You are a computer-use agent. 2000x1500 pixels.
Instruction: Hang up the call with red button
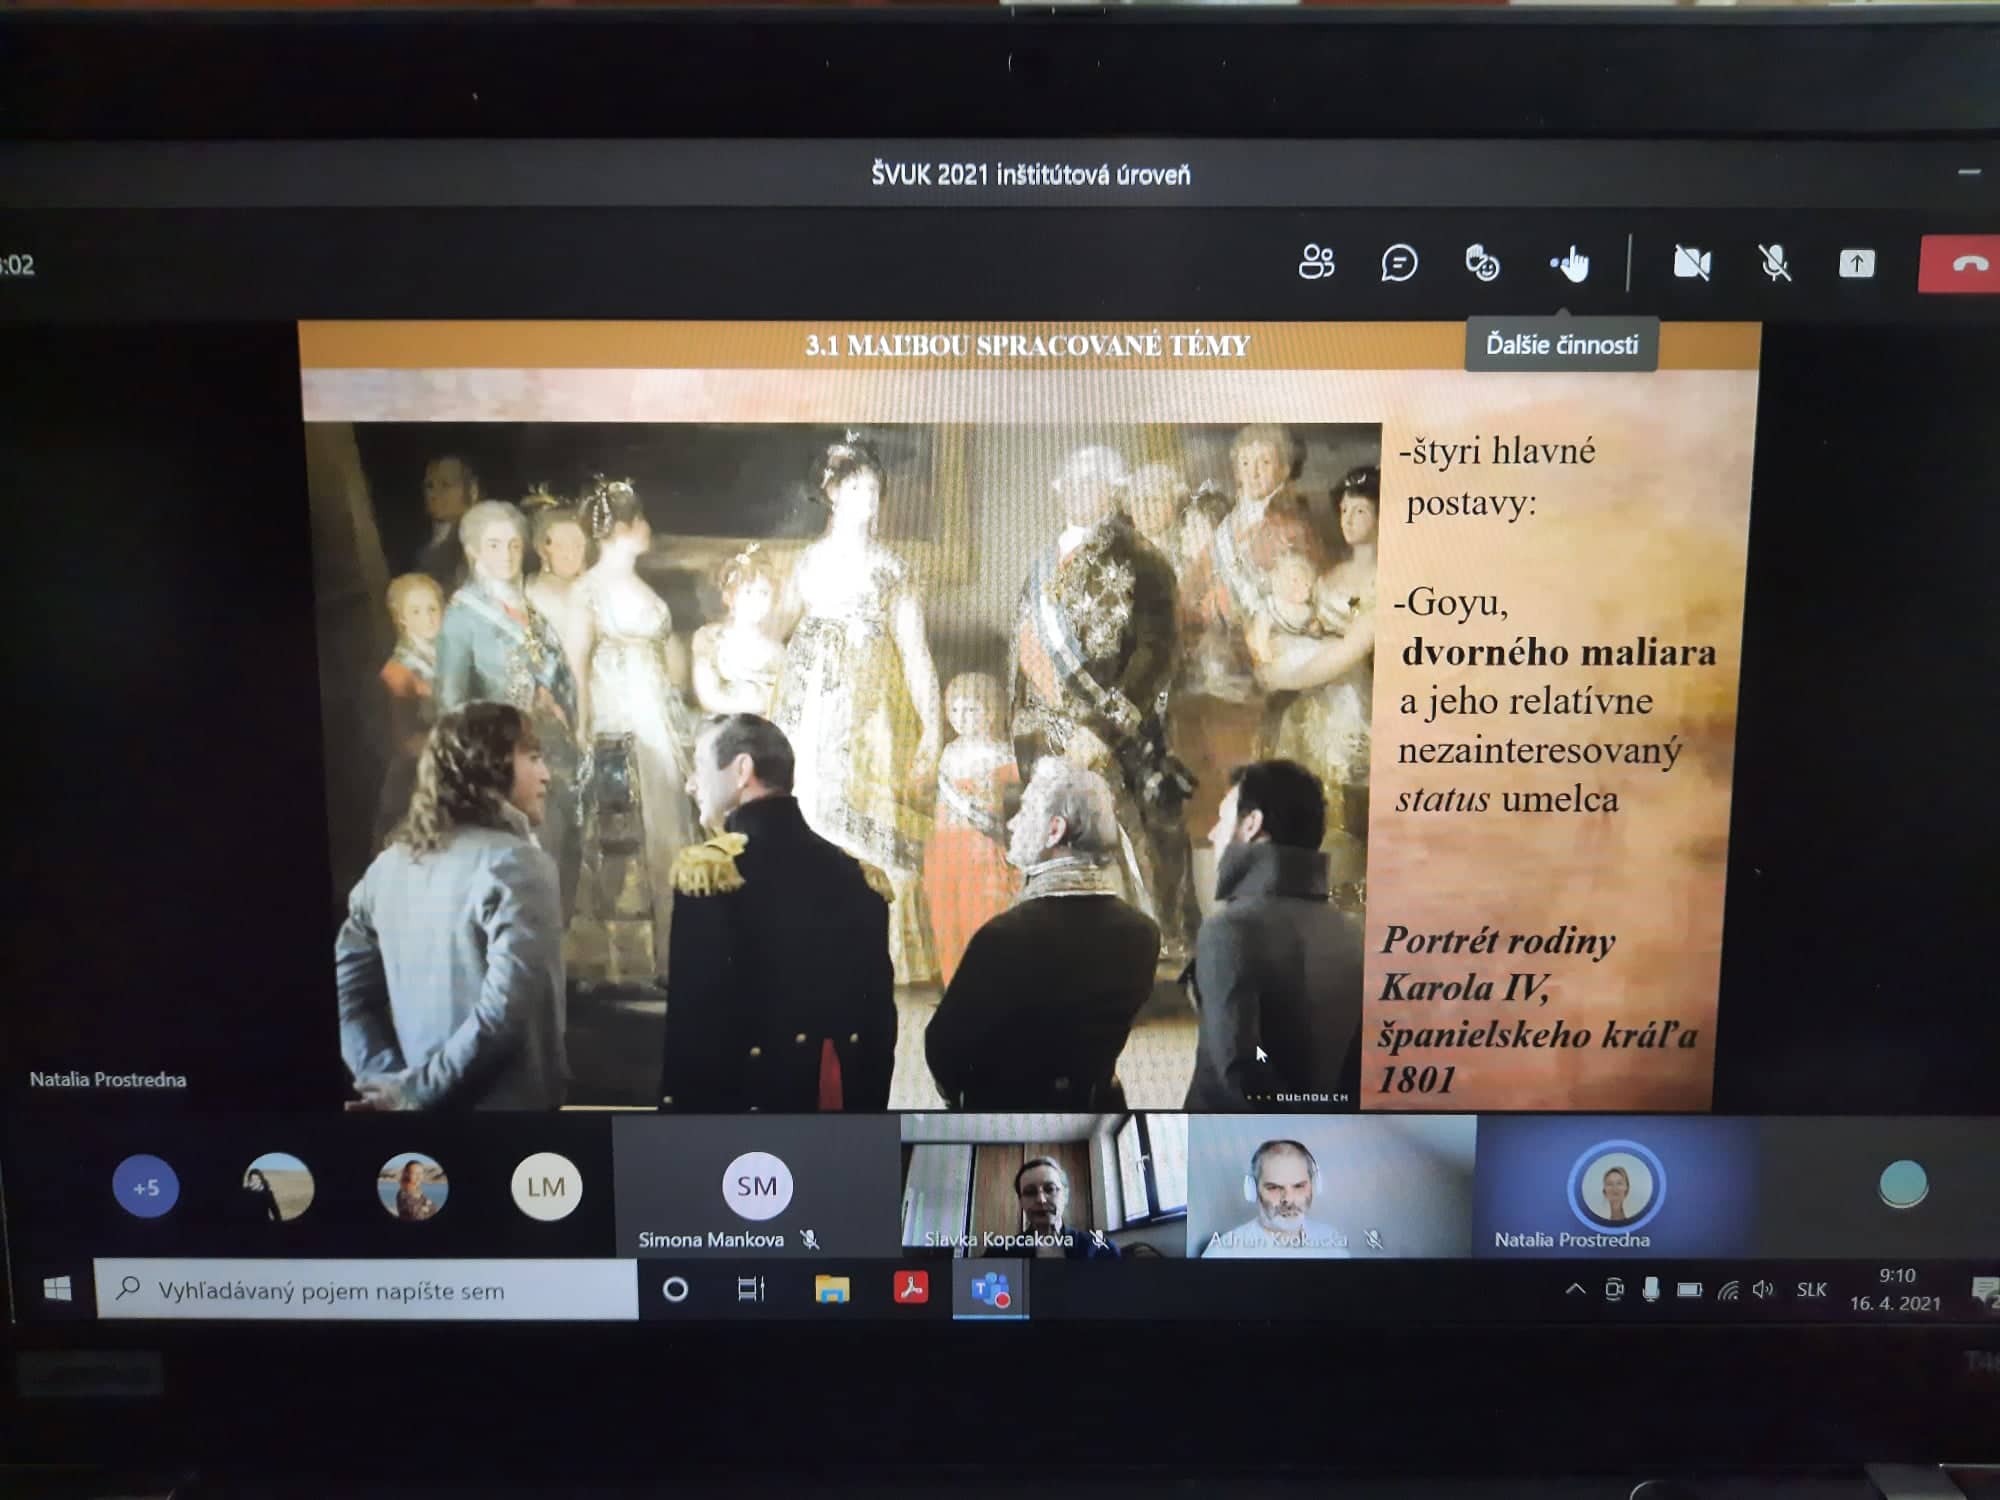(x=1960, y=264)
